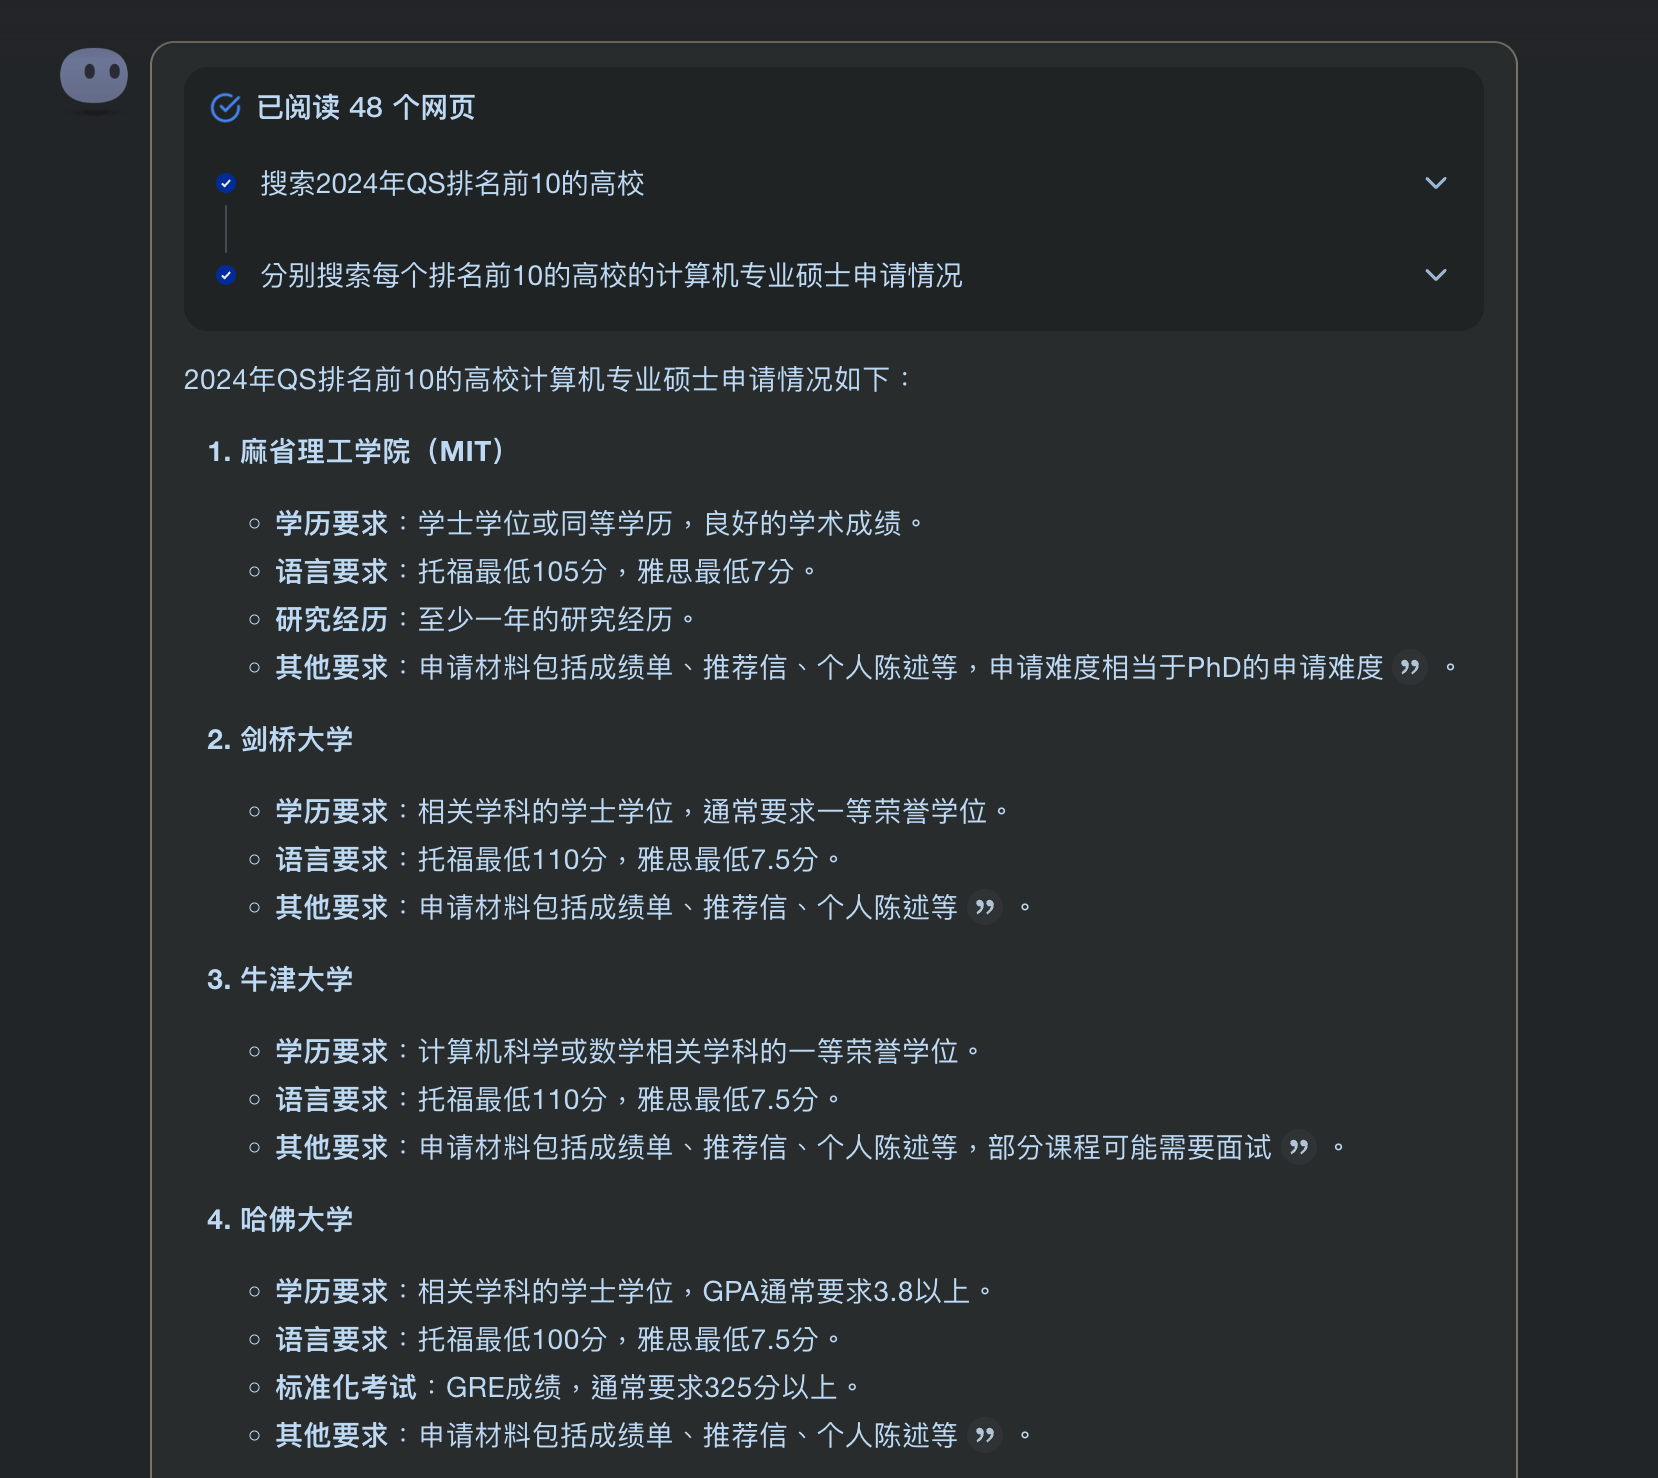Click heading 3. 牛津大学
This screenshot has width=1658, height=1478.
280,979
